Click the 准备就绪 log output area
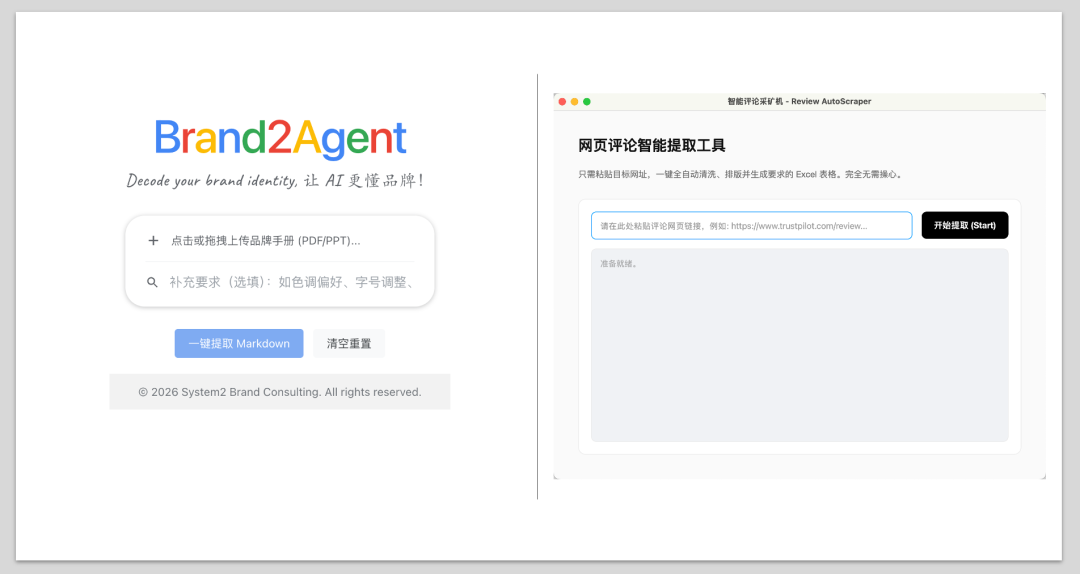This screenshot has height=574, width=1080. point(800,345)
